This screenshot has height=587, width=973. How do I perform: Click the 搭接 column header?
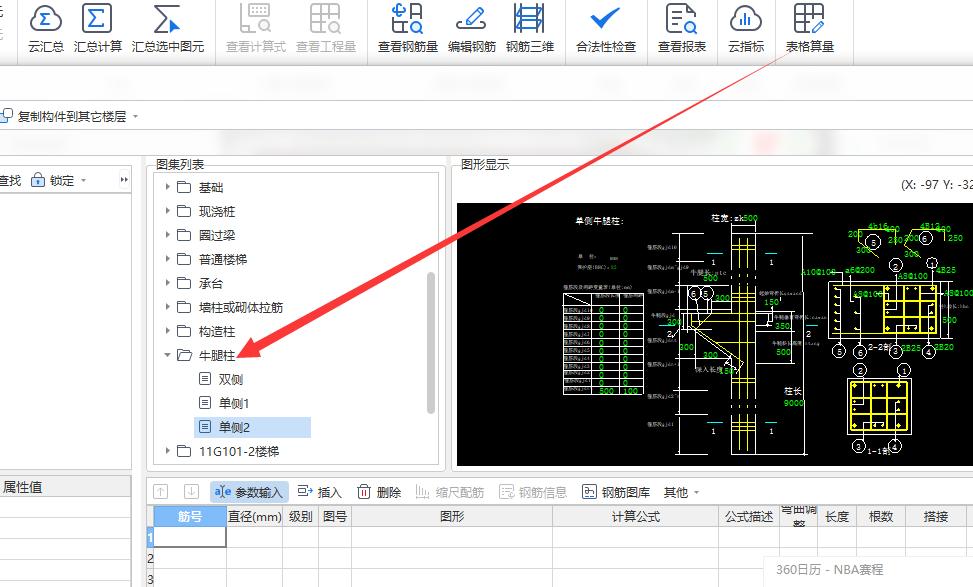click(x=936, y=516)
